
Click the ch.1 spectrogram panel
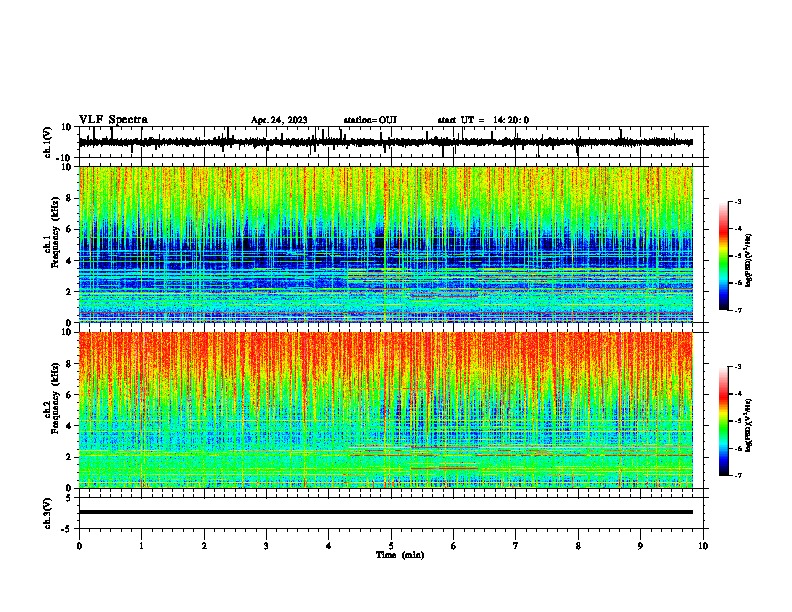click(386, 244)
